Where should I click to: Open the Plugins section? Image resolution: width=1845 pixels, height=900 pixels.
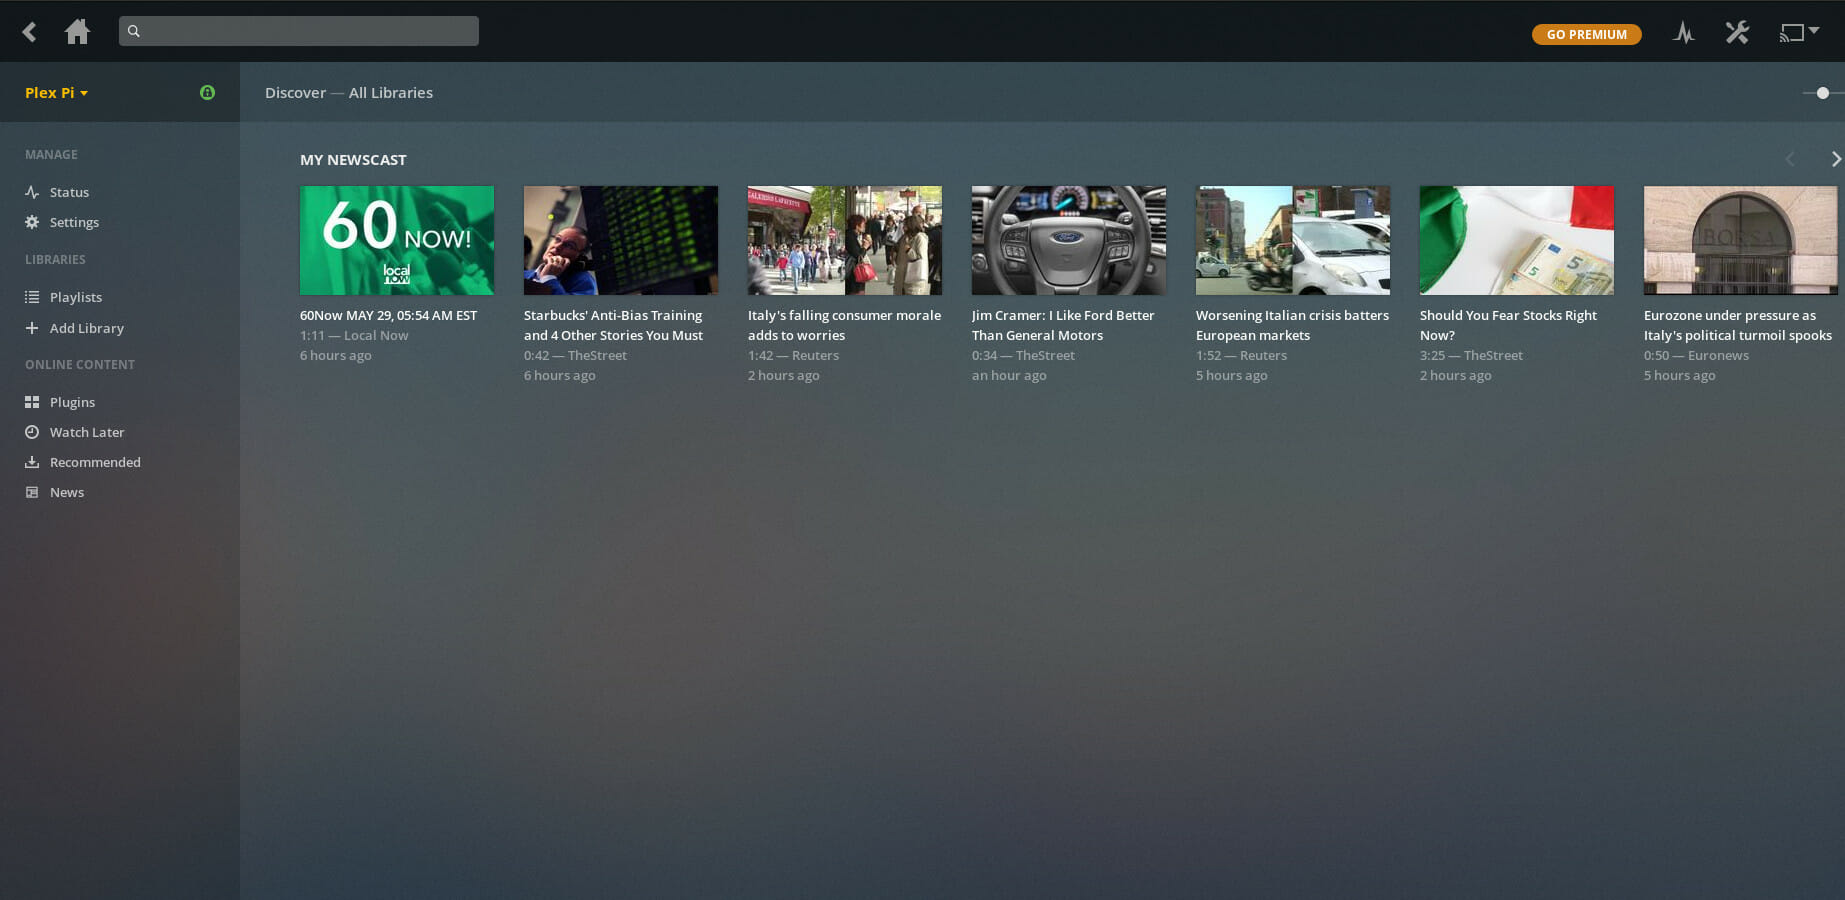click(x=72, y=402)
